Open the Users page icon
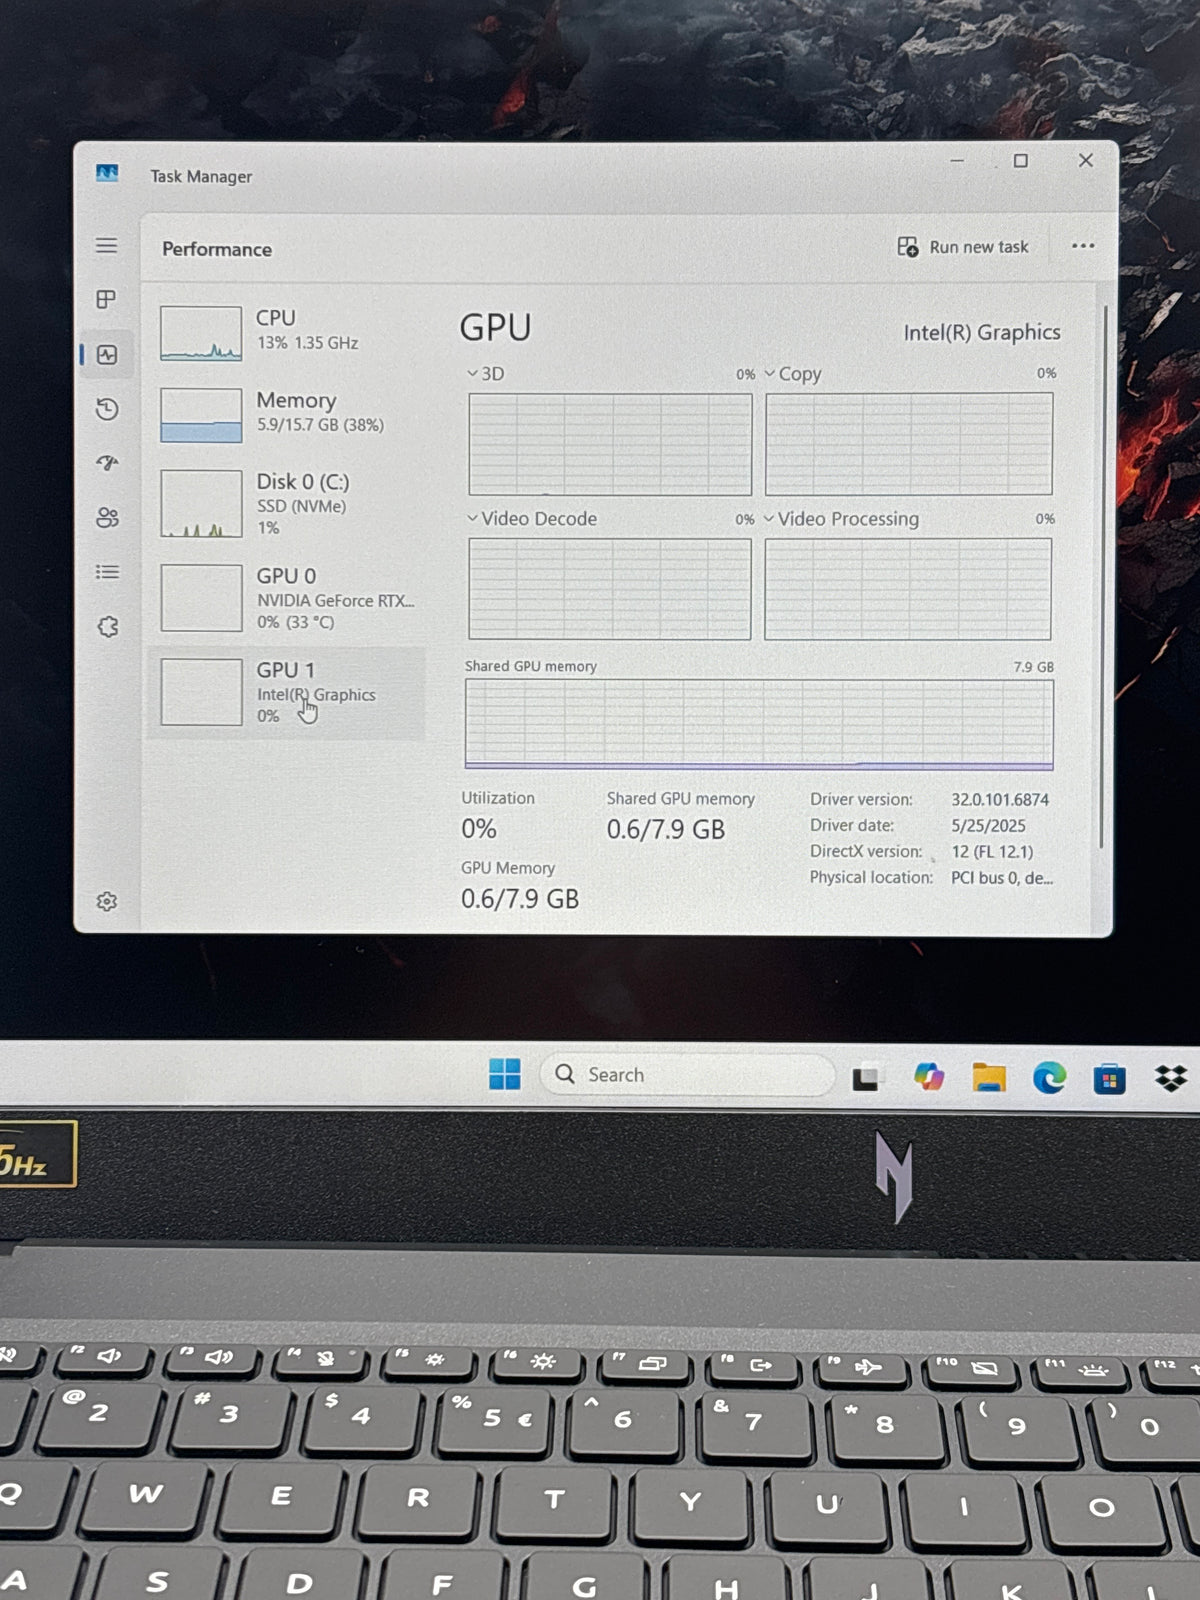Screen dimensions: 1200x1600 coord(107,517)
